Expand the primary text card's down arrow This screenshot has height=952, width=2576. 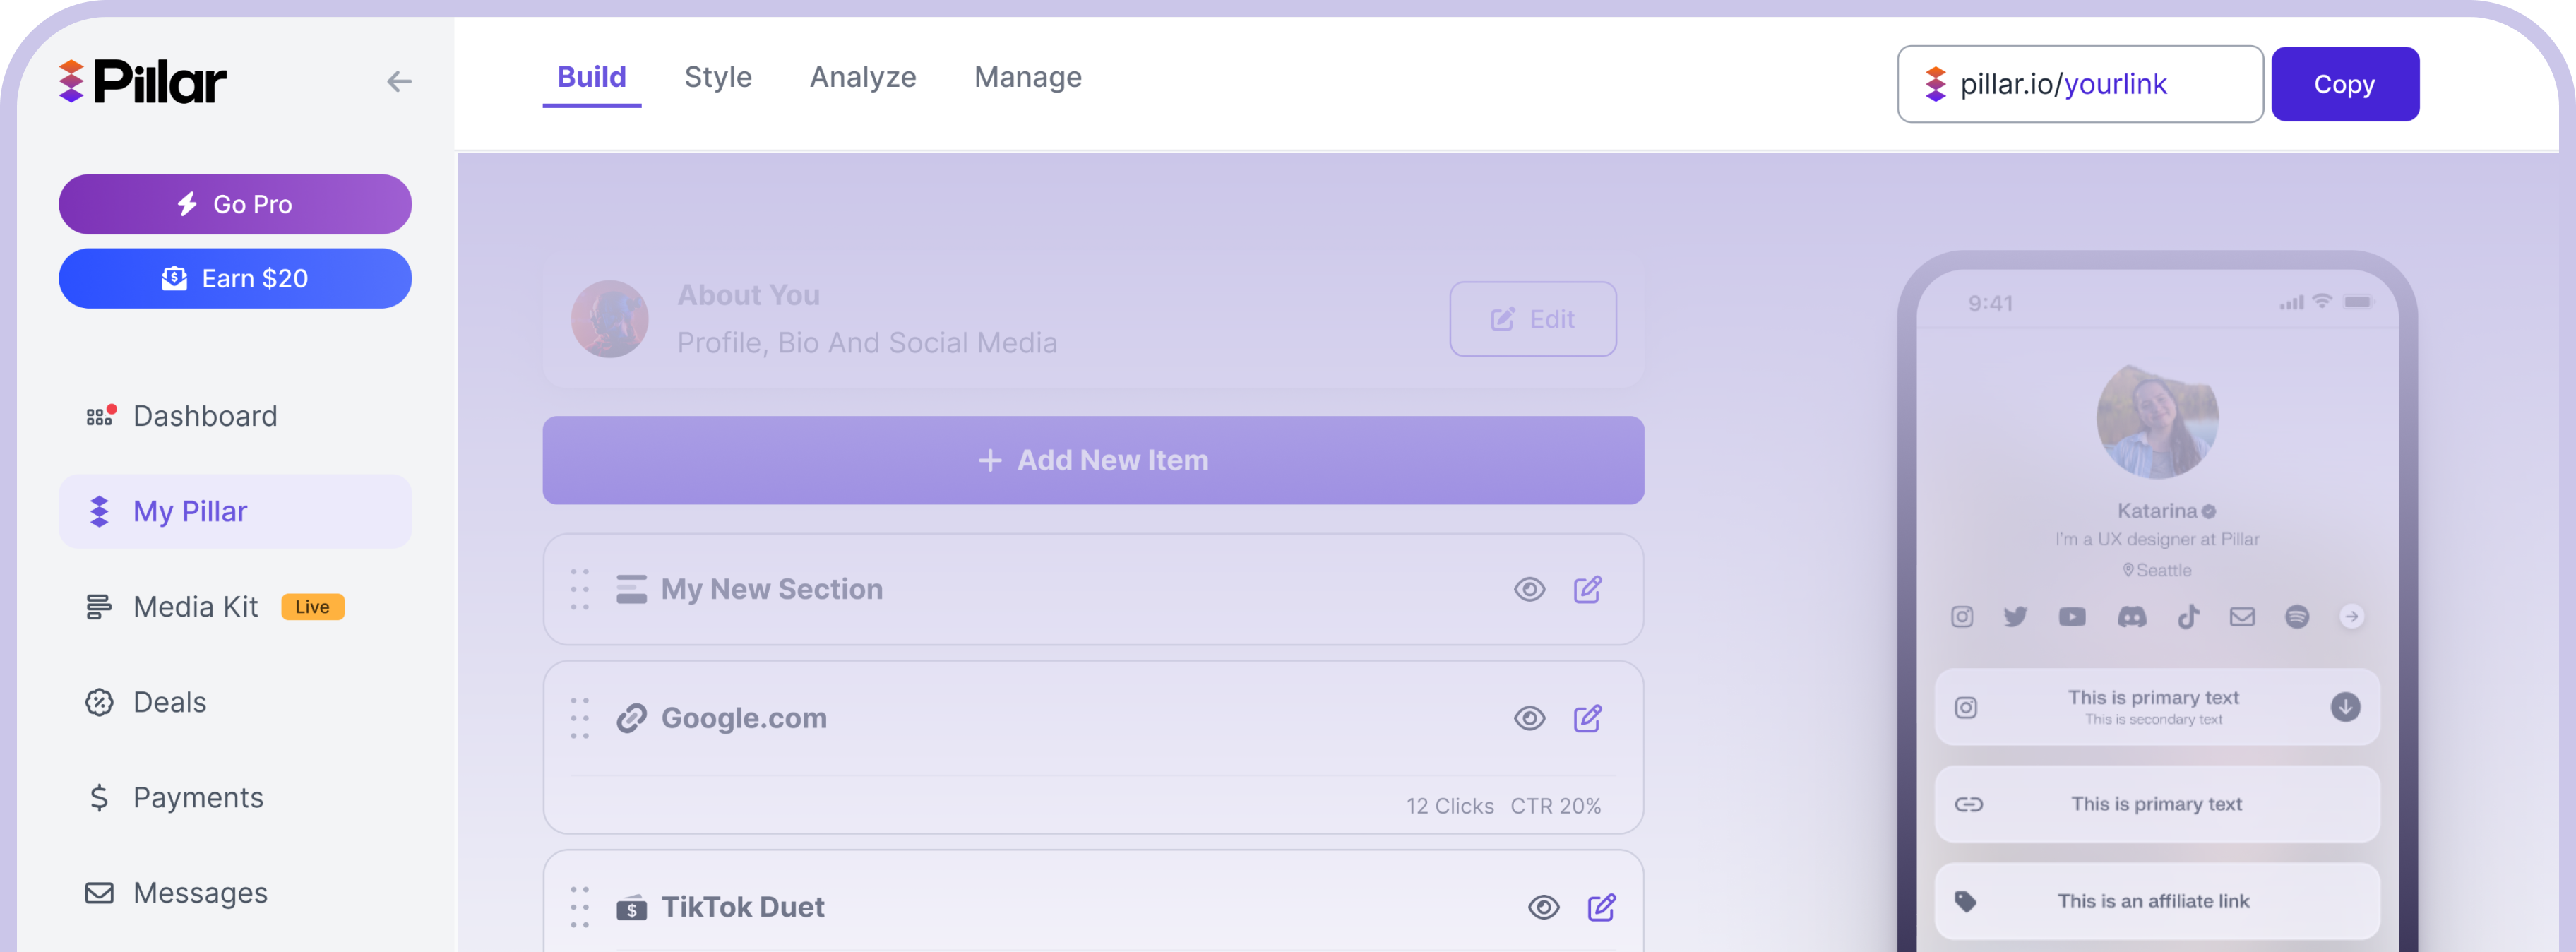point(2345,707)
